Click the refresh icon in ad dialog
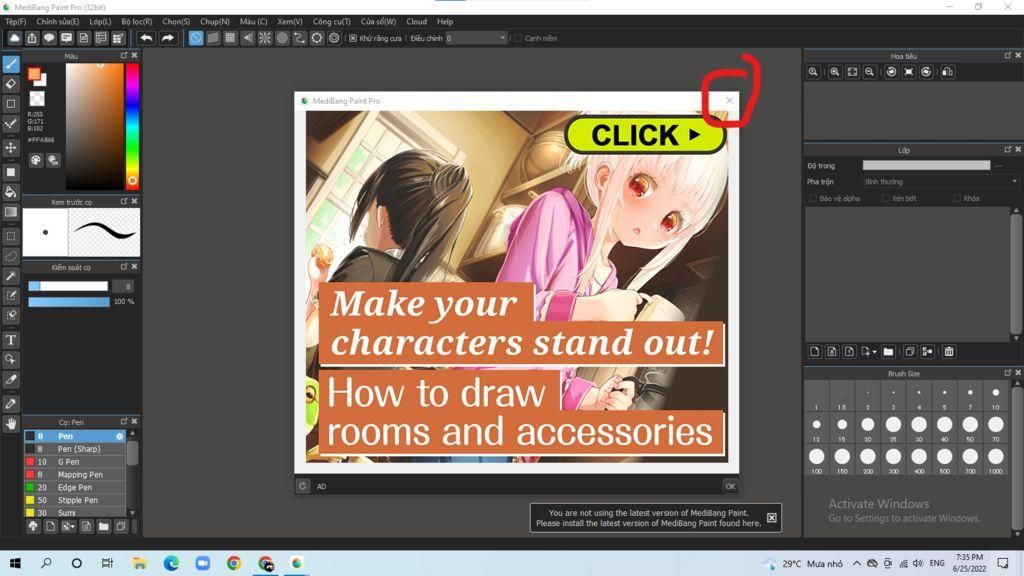This screenshot has width=1024, height=576. [302, 486]
